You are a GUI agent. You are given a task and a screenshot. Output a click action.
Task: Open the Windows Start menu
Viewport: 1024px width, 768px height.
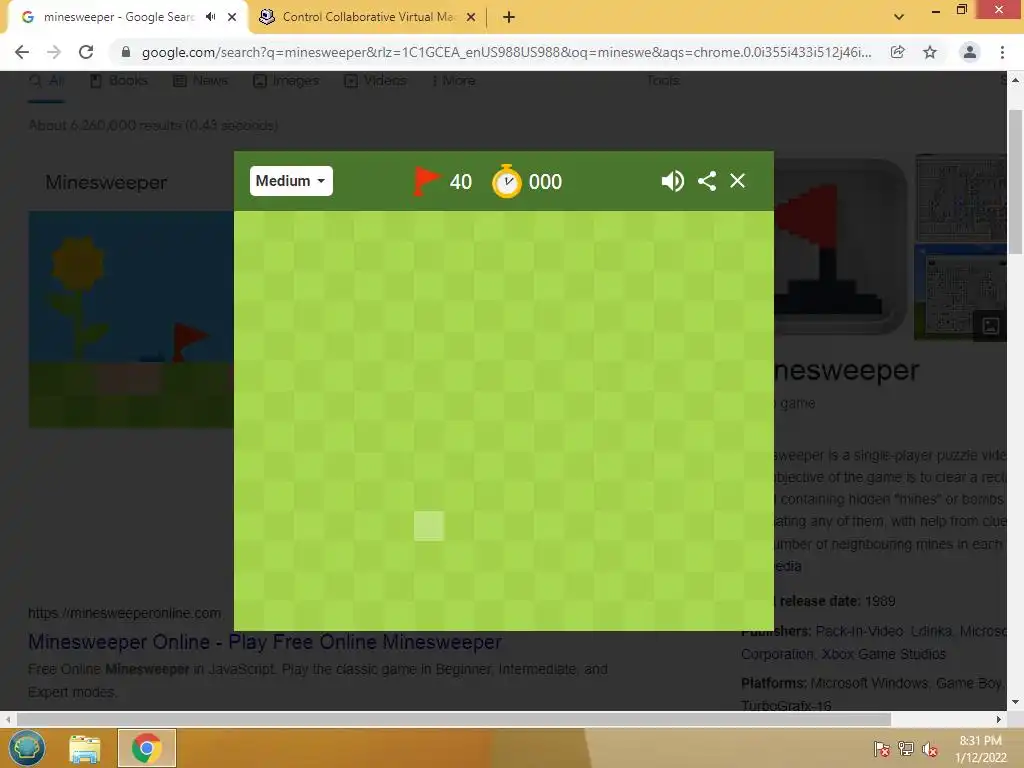click(26, 748)
